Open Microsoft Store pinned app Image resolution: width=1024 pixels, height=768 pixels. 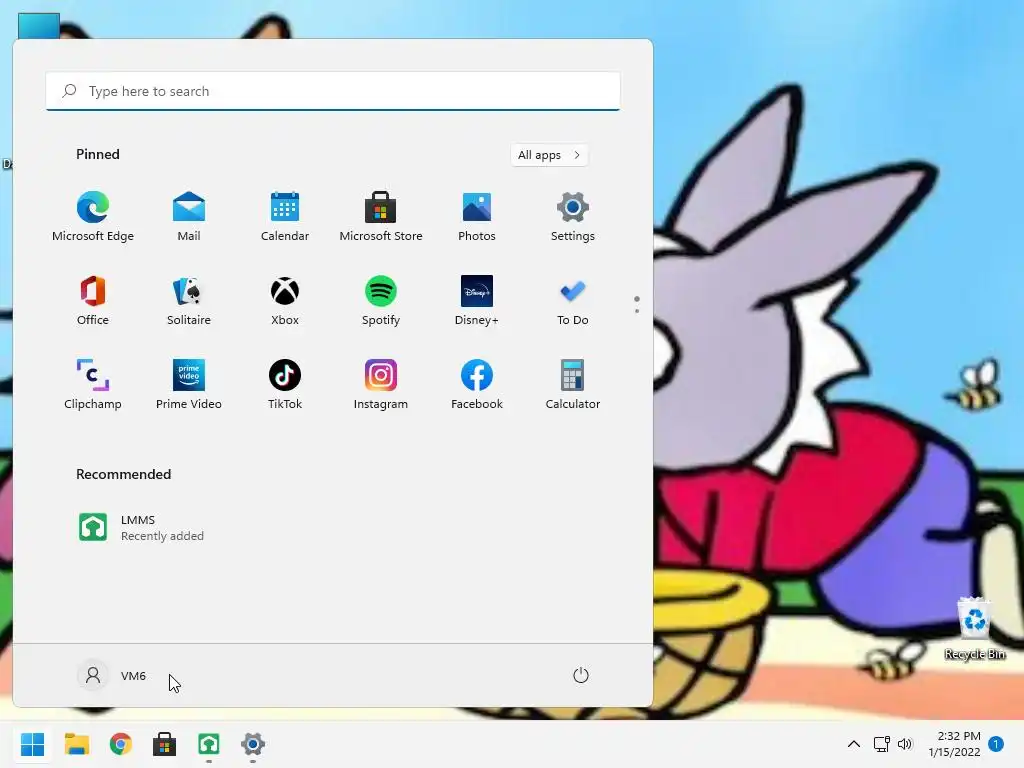(381, 217)
